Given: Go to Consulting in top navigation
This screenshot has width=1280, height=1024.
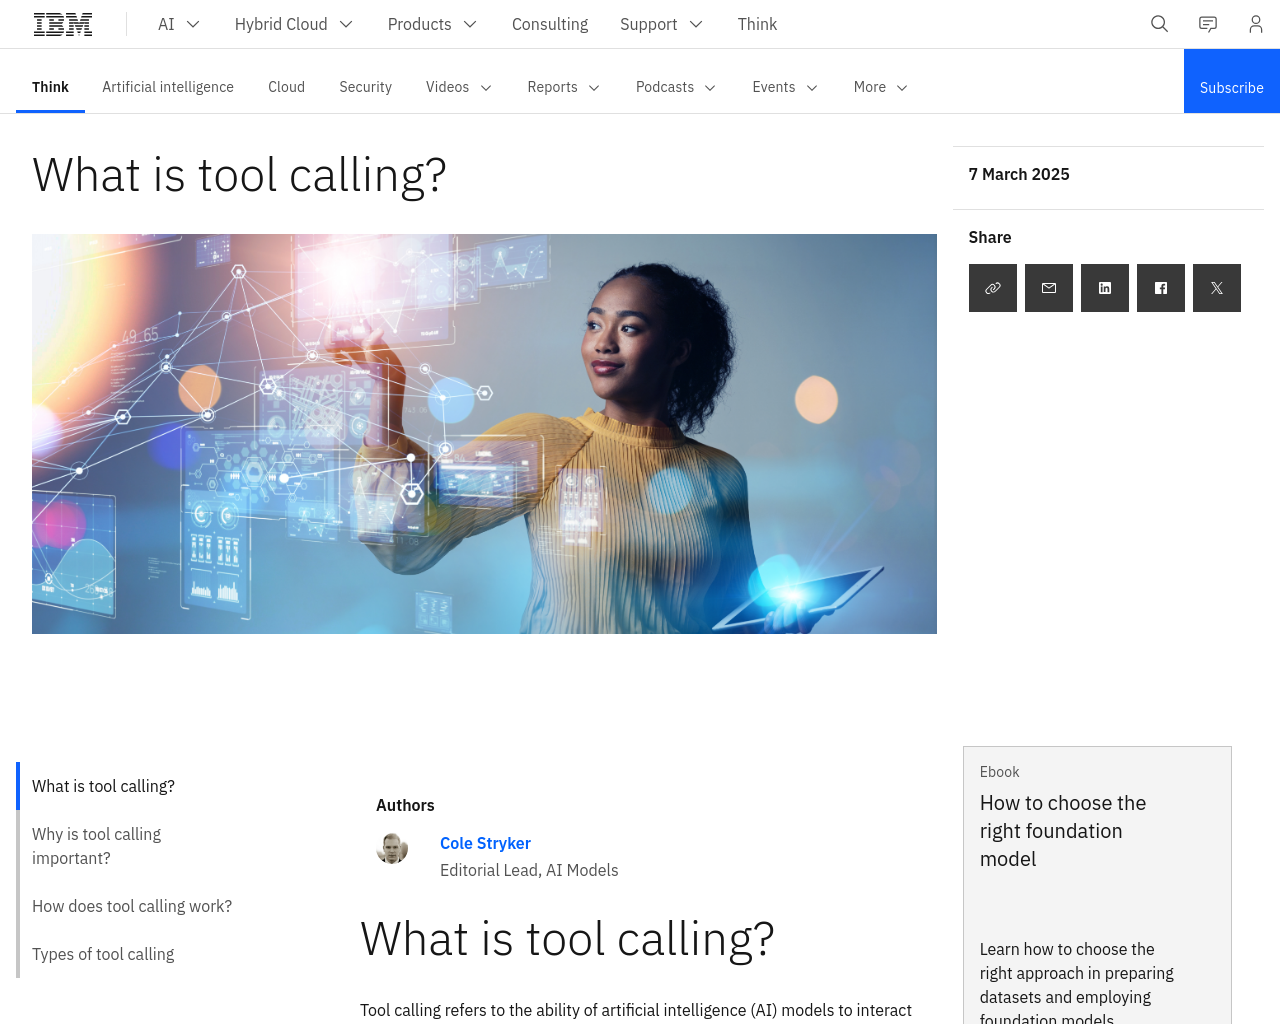Looking at the screenshot, I should pos(550,24).
